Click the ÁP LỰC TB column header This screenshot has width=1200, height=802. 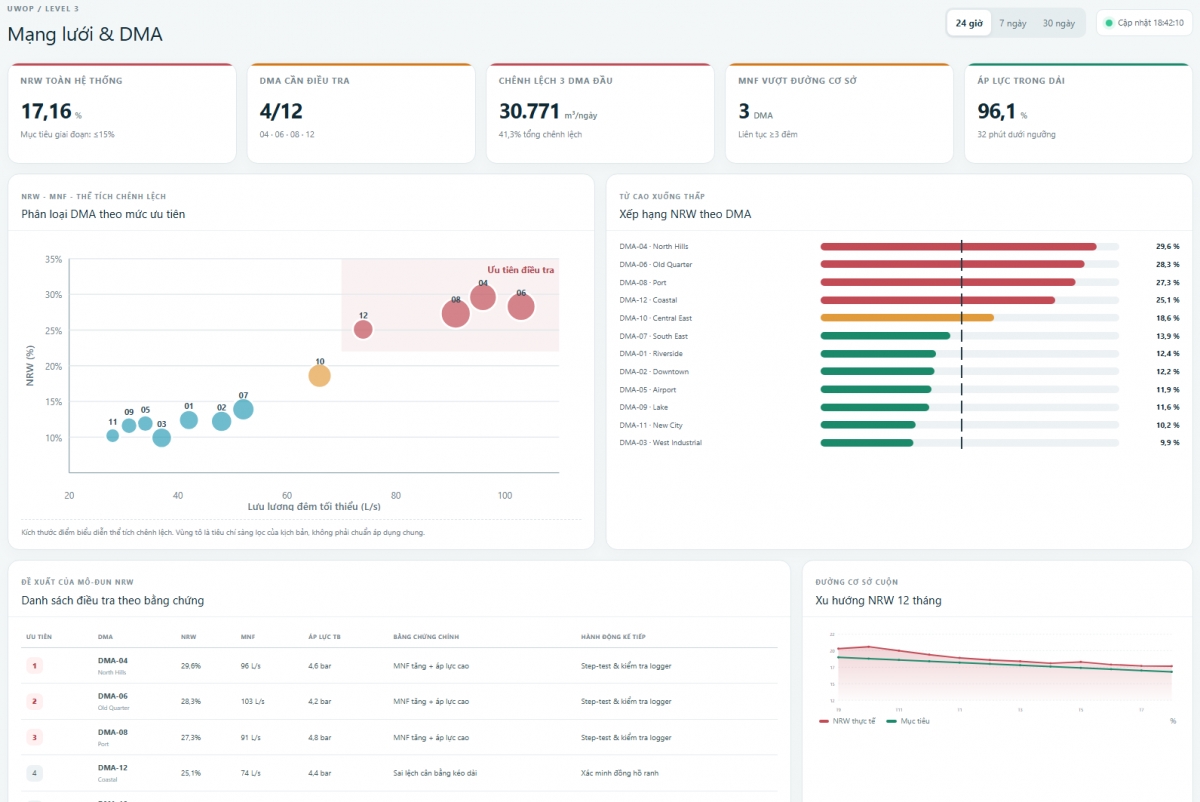tap(326, 636)
